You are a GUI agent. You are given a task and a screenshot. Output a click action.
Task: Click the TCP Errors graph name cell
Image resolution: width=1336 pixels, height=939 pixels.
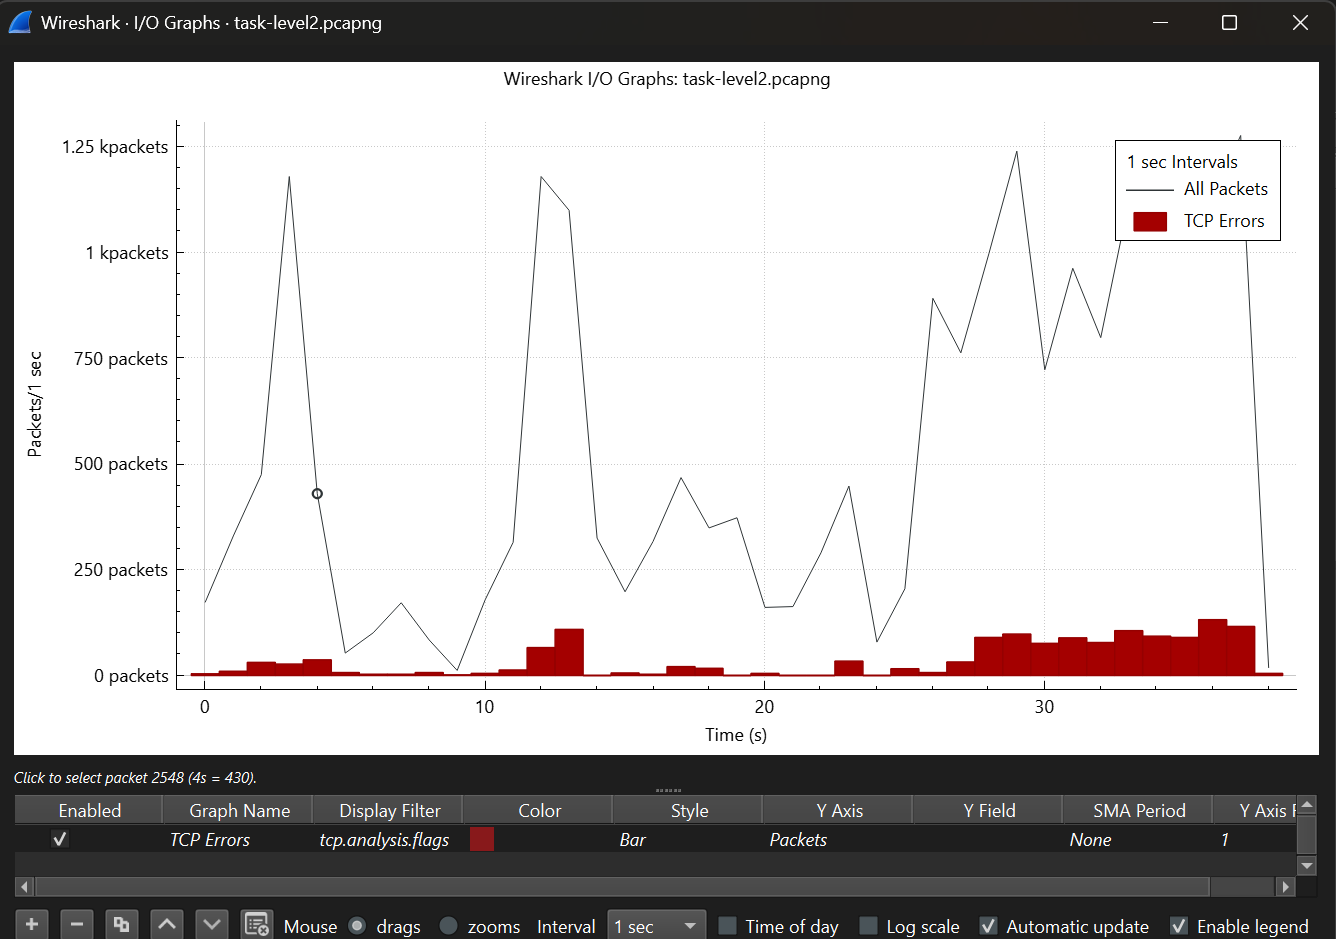pos(238,839)
